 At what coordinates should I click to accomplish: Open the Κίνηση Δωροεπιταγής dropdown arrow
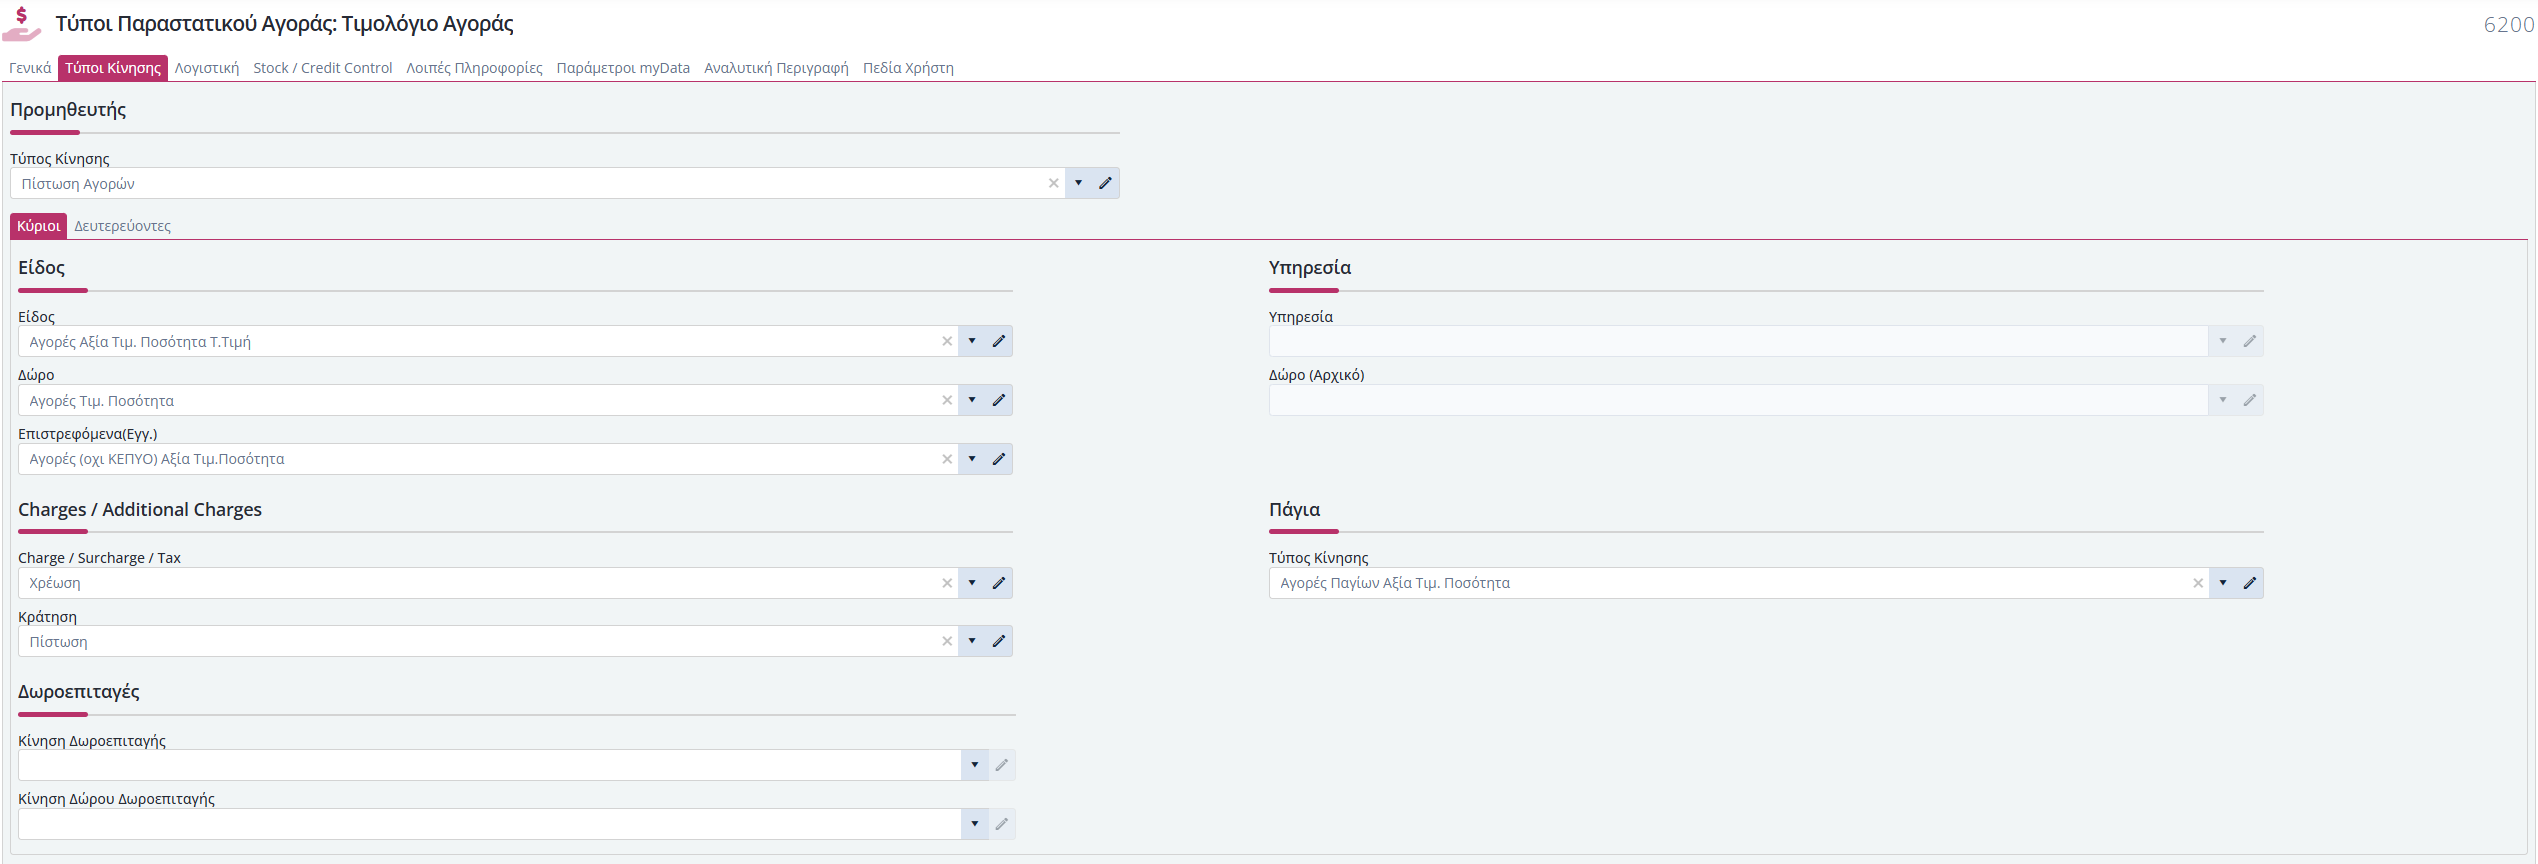click(x=975, y=765)
